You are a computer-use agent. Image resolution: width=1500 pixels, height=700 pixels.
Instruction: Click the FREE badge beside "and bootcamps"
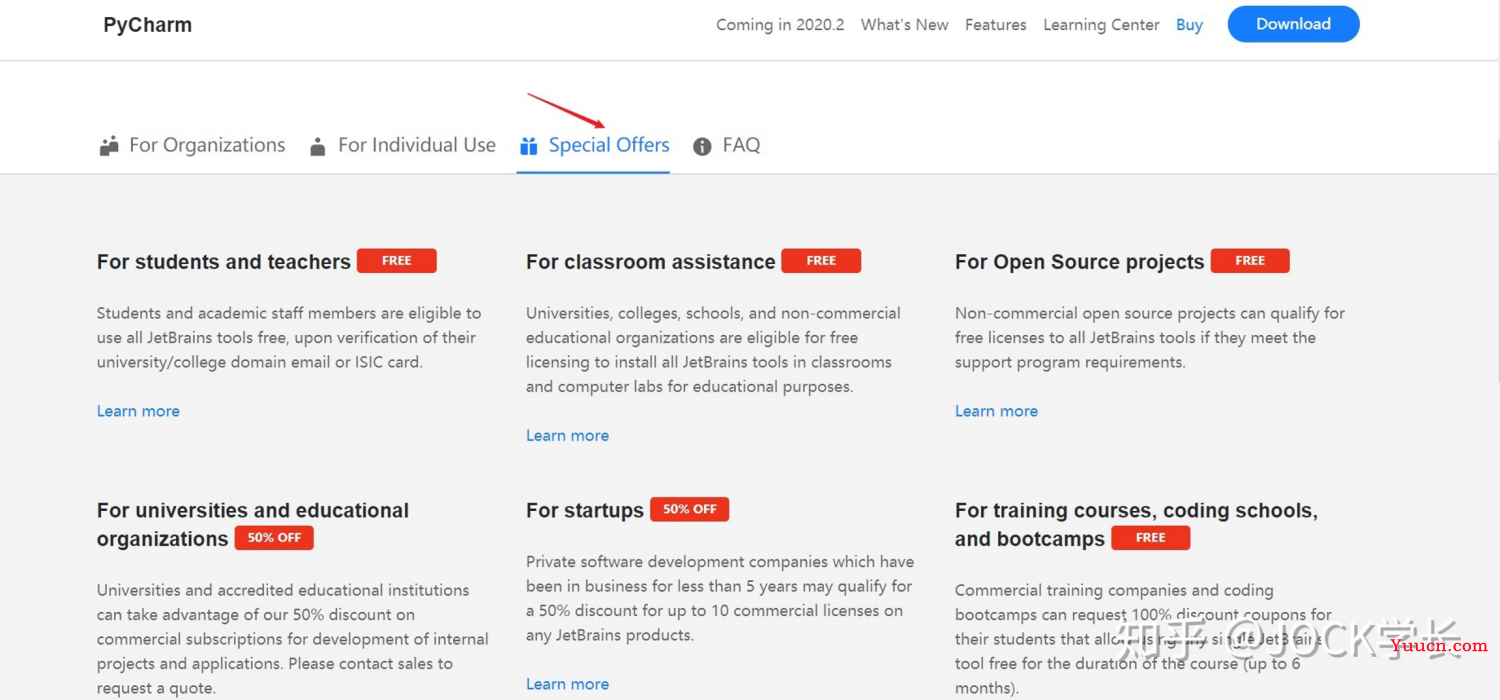point(1151,538)
